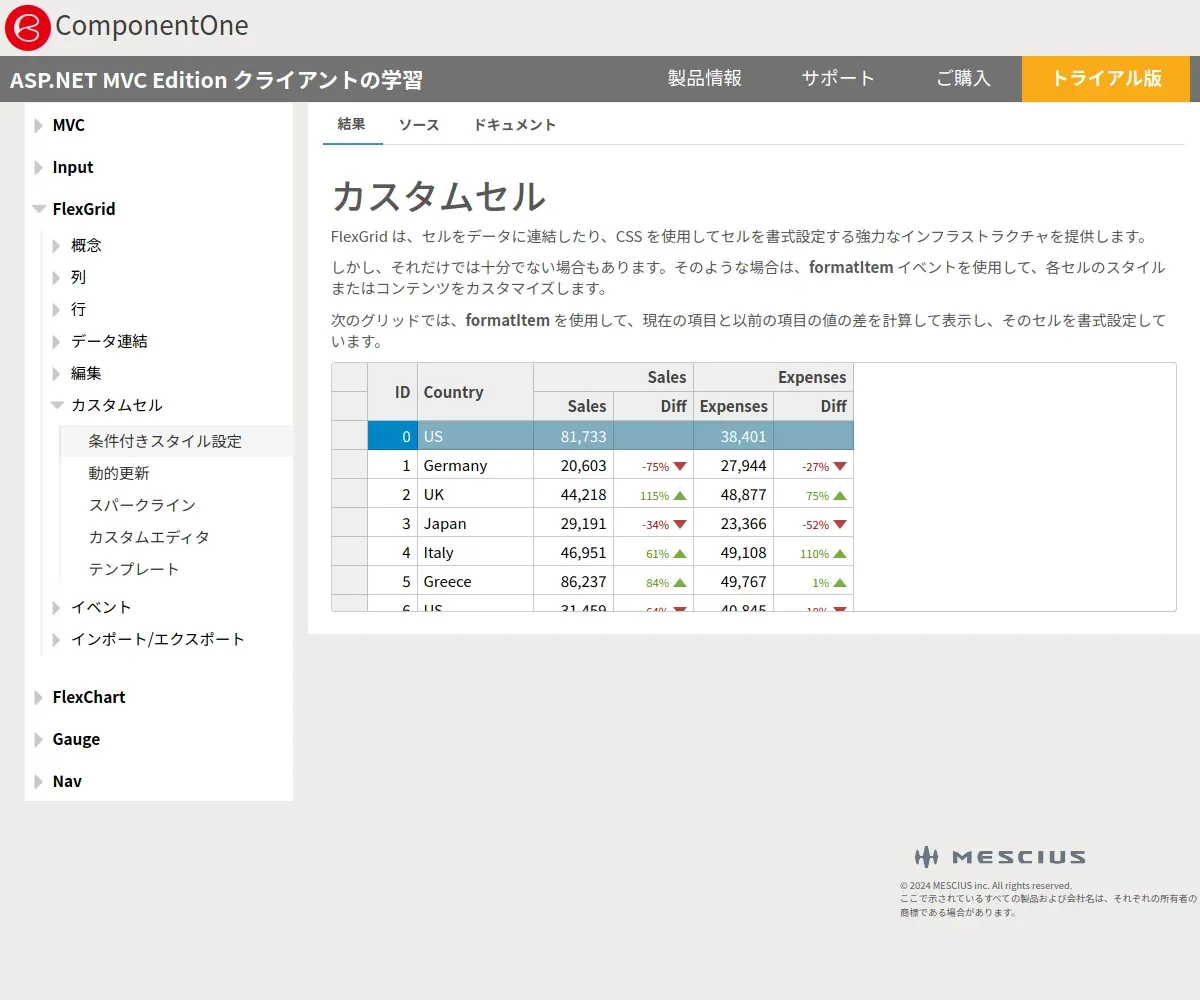The width and height of the screenshot is (1200, 1000).
Task: Open サポート in the top menu
Action: 838,79
